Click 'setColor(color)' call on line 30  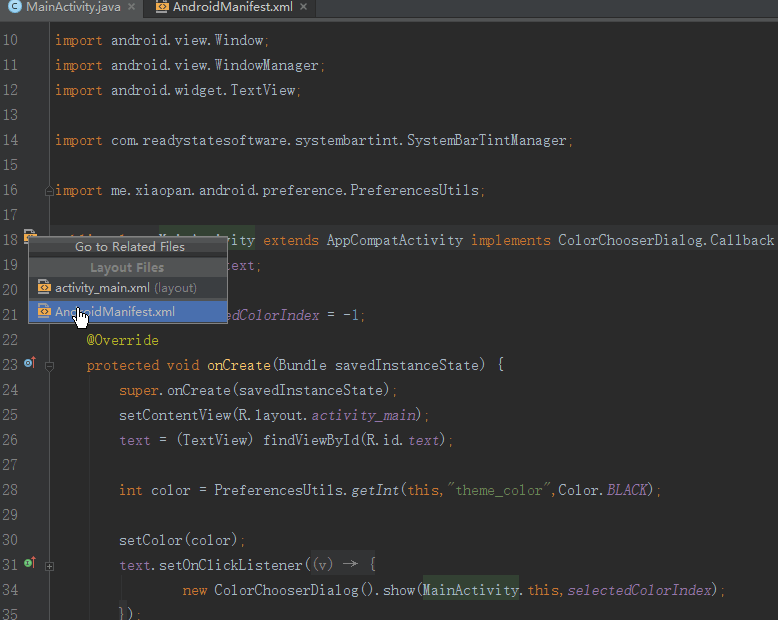point(179,540)
